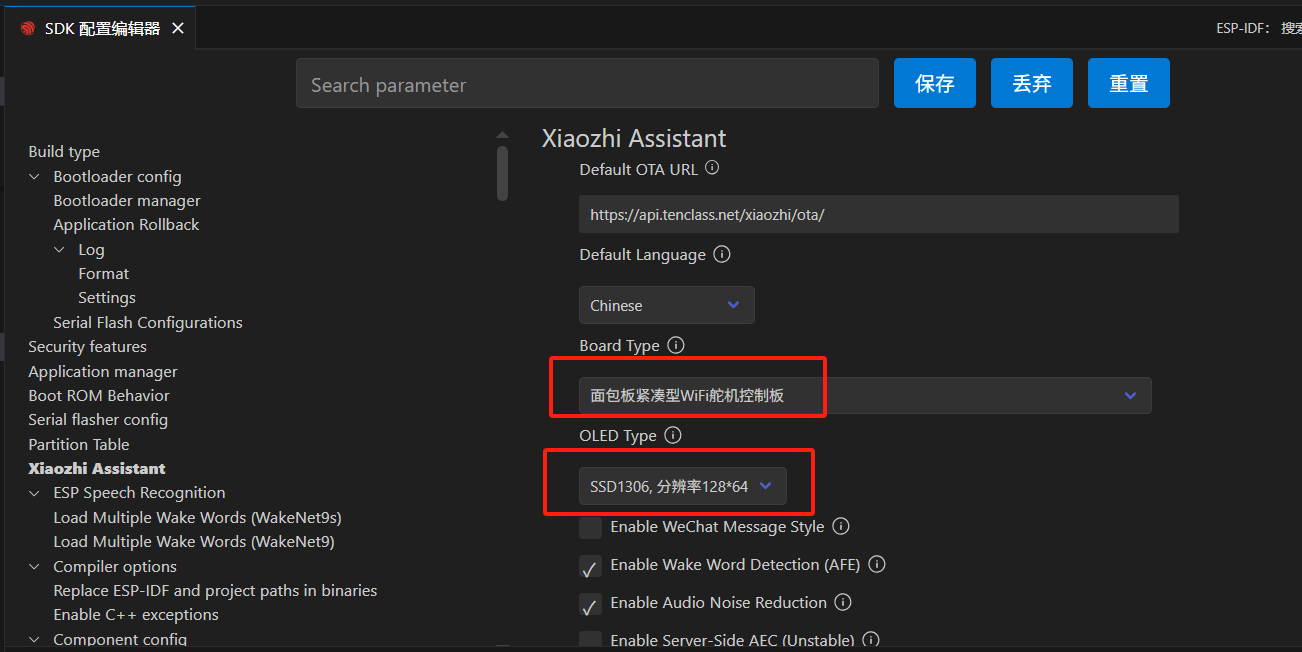Viewport: 1302px width, 652px height.
Task: Open the OLED Type SSD1306 dropdown
Action: coord(682,486)
